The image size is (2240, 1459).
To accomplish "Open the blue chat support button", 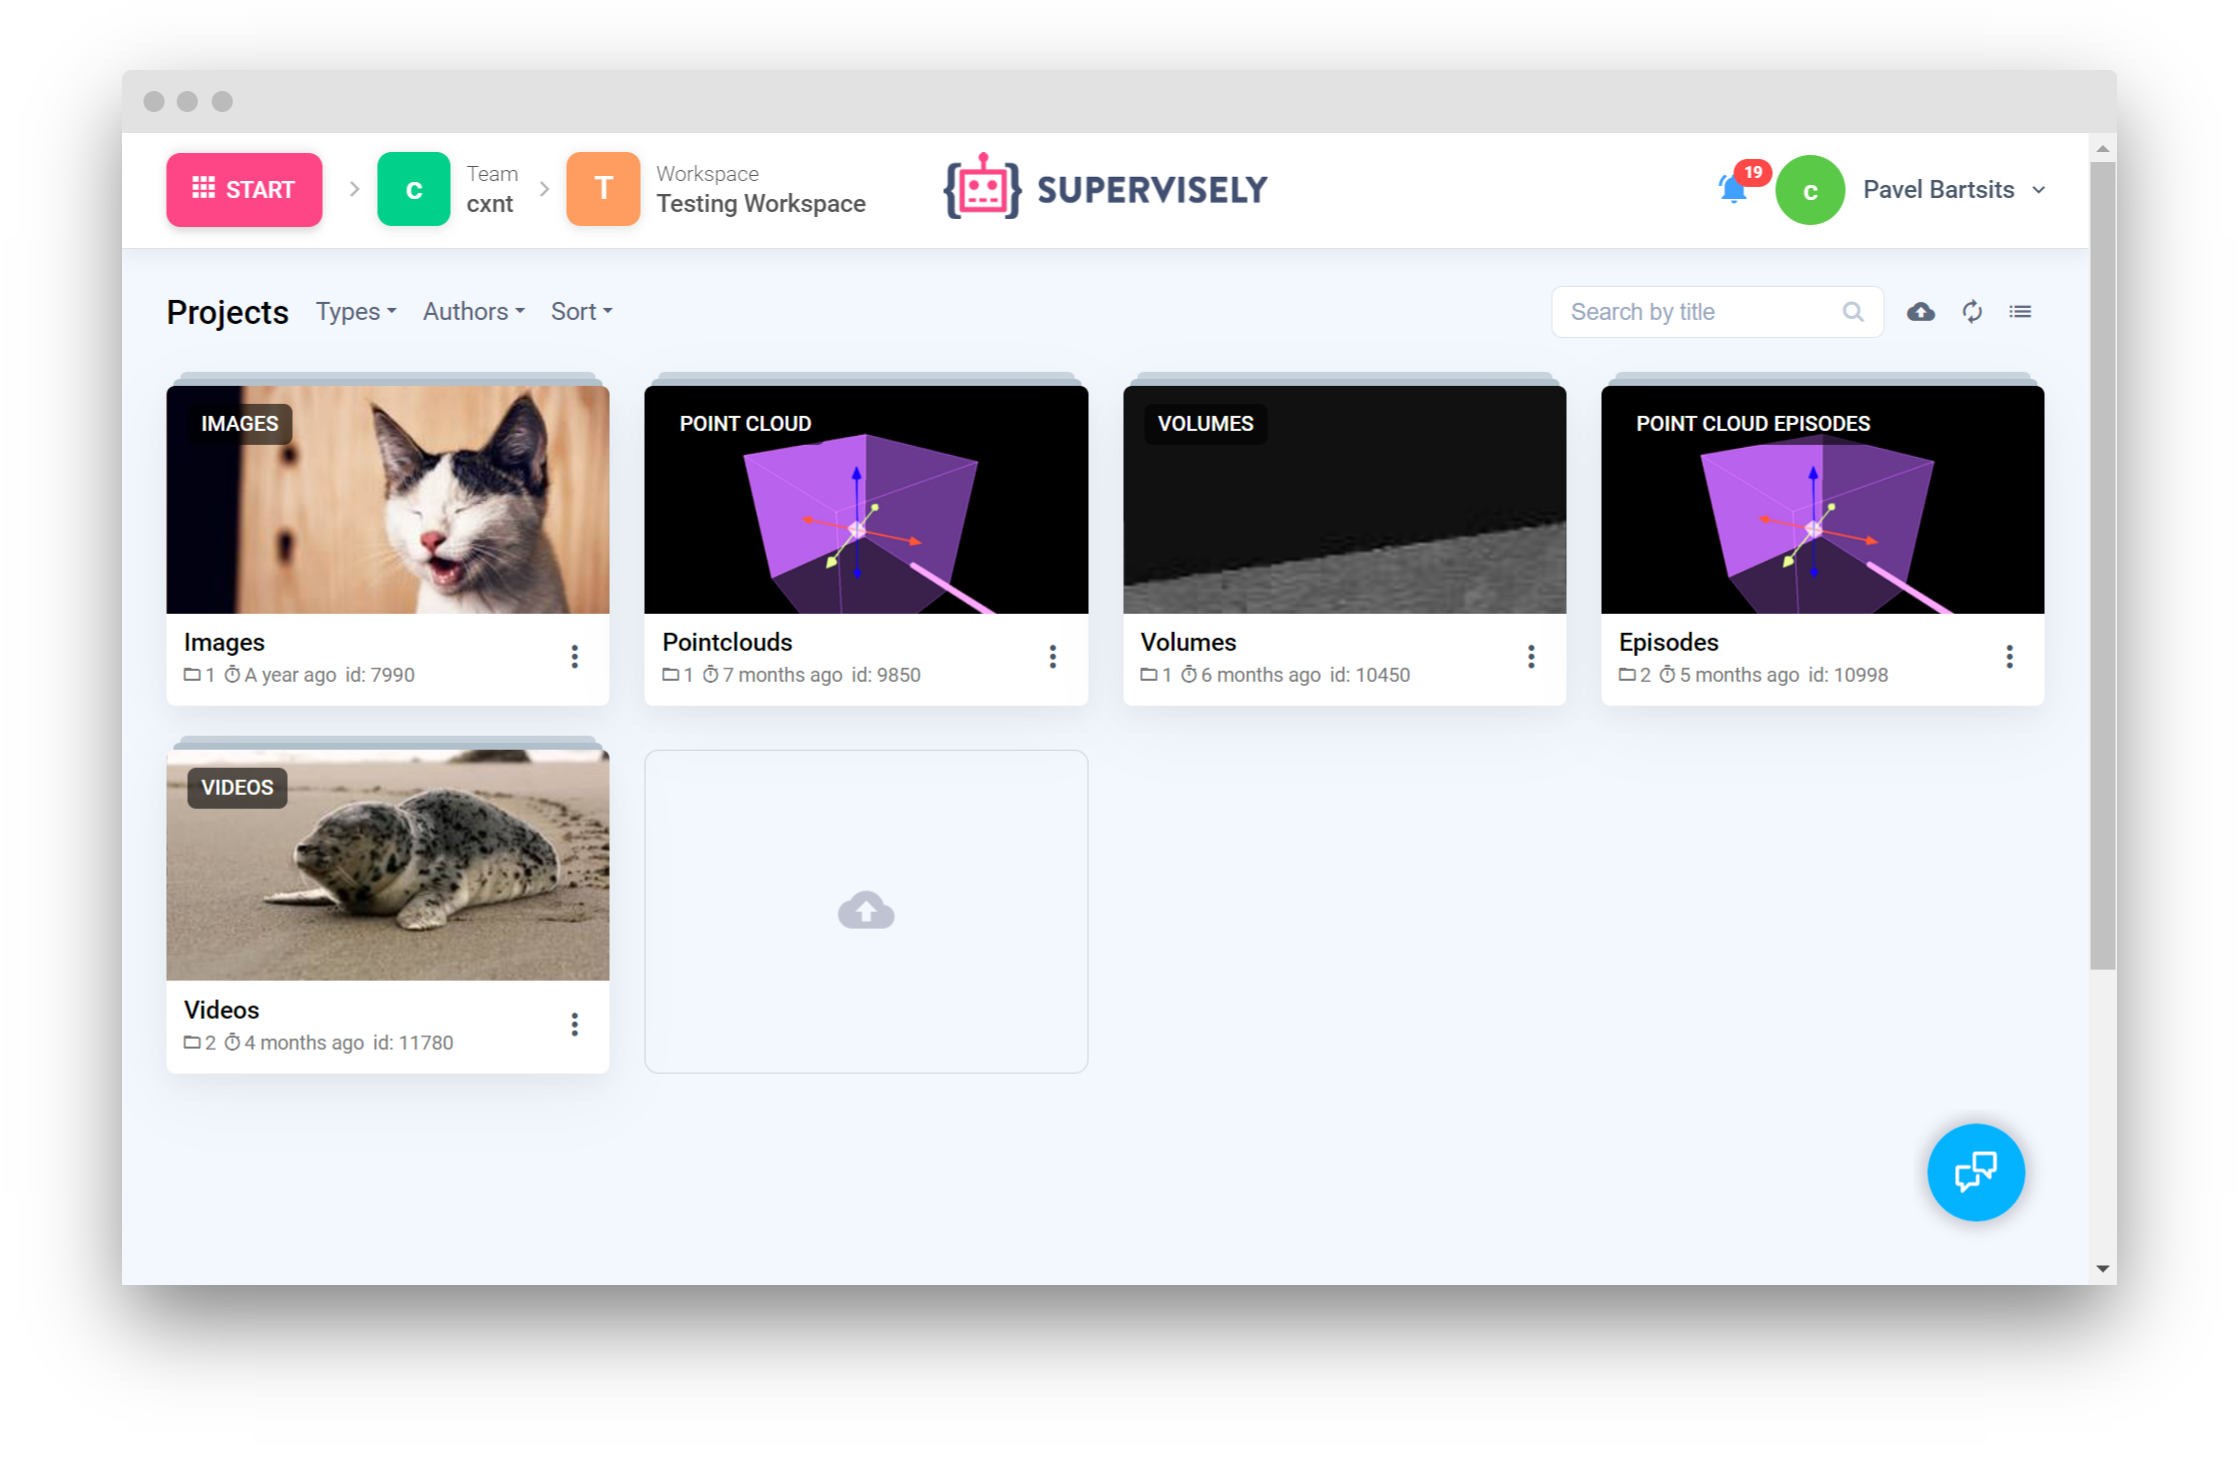I will (1975, 1172).
